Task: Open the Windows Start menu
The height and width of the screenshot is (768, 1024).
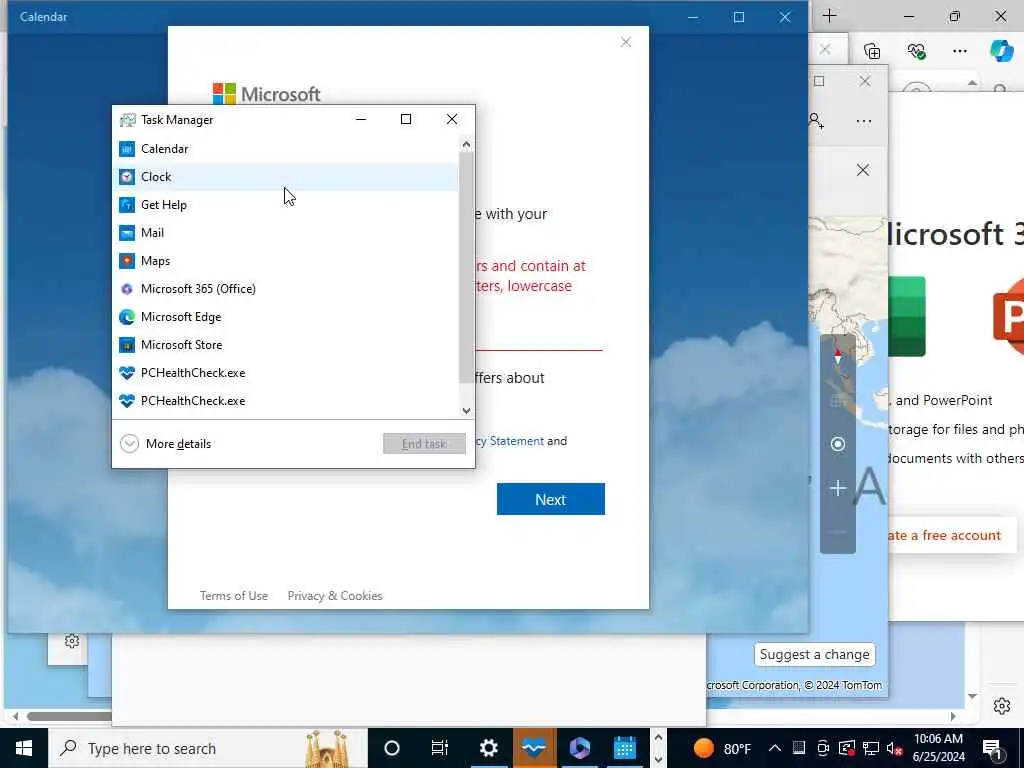Action: [x=24, y=748]
